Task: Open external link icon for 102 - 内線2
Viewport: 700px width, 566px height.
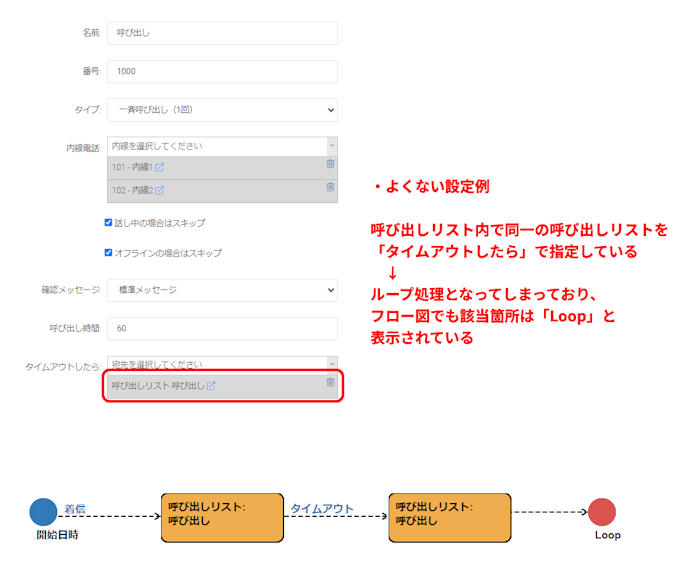Action: 160,190
